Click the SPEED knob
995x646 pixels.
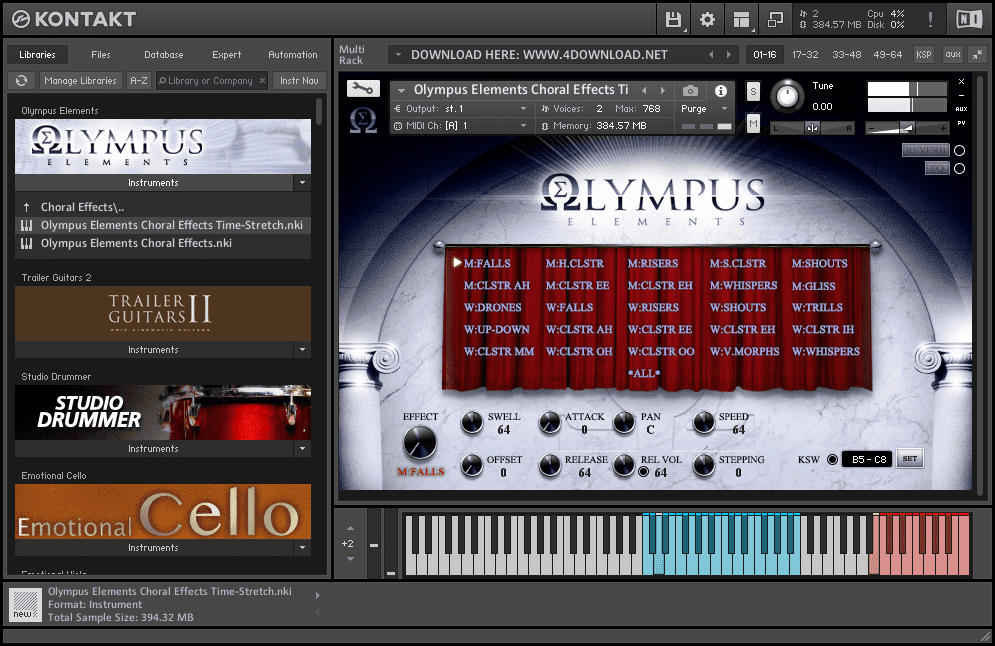click(x=703, y=422)
